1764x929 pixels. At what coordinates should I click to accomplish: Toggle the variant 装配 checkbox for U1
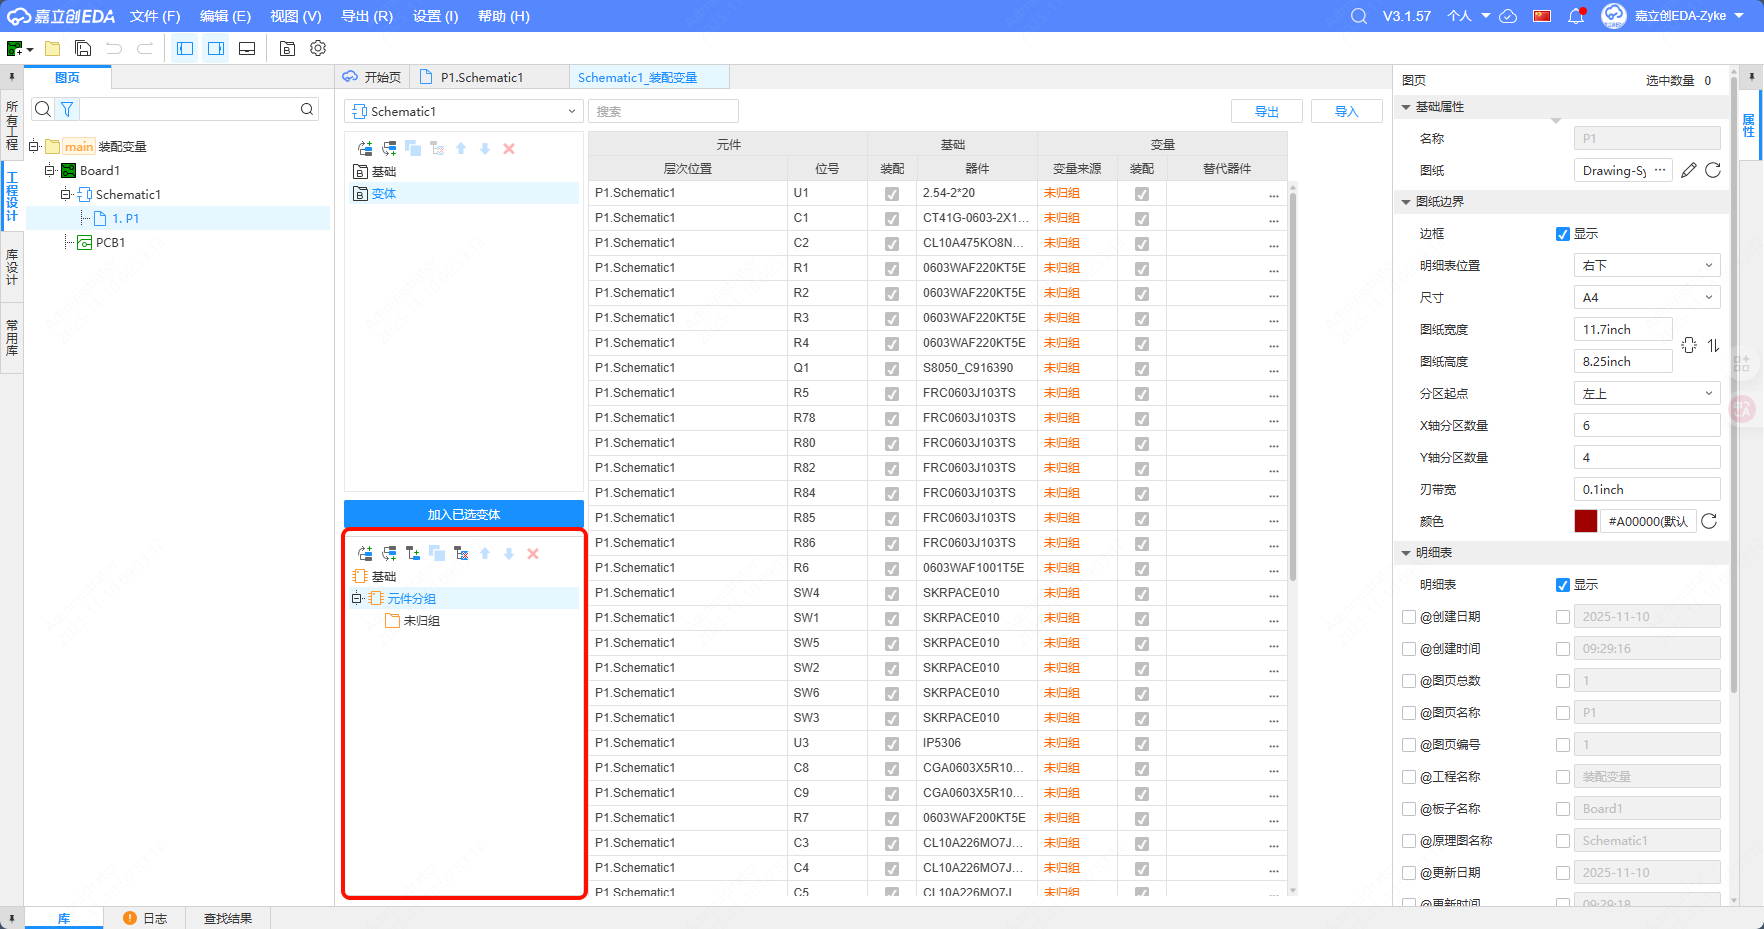(1141, 194)
